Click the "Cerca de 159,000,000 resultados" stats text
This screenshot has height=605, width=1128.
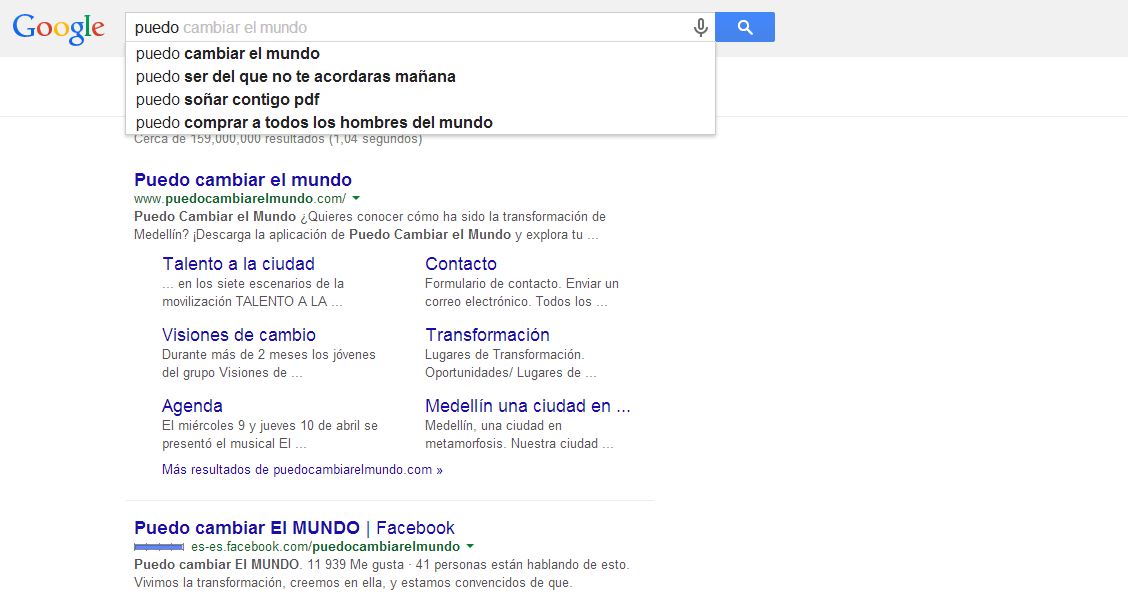278,139
